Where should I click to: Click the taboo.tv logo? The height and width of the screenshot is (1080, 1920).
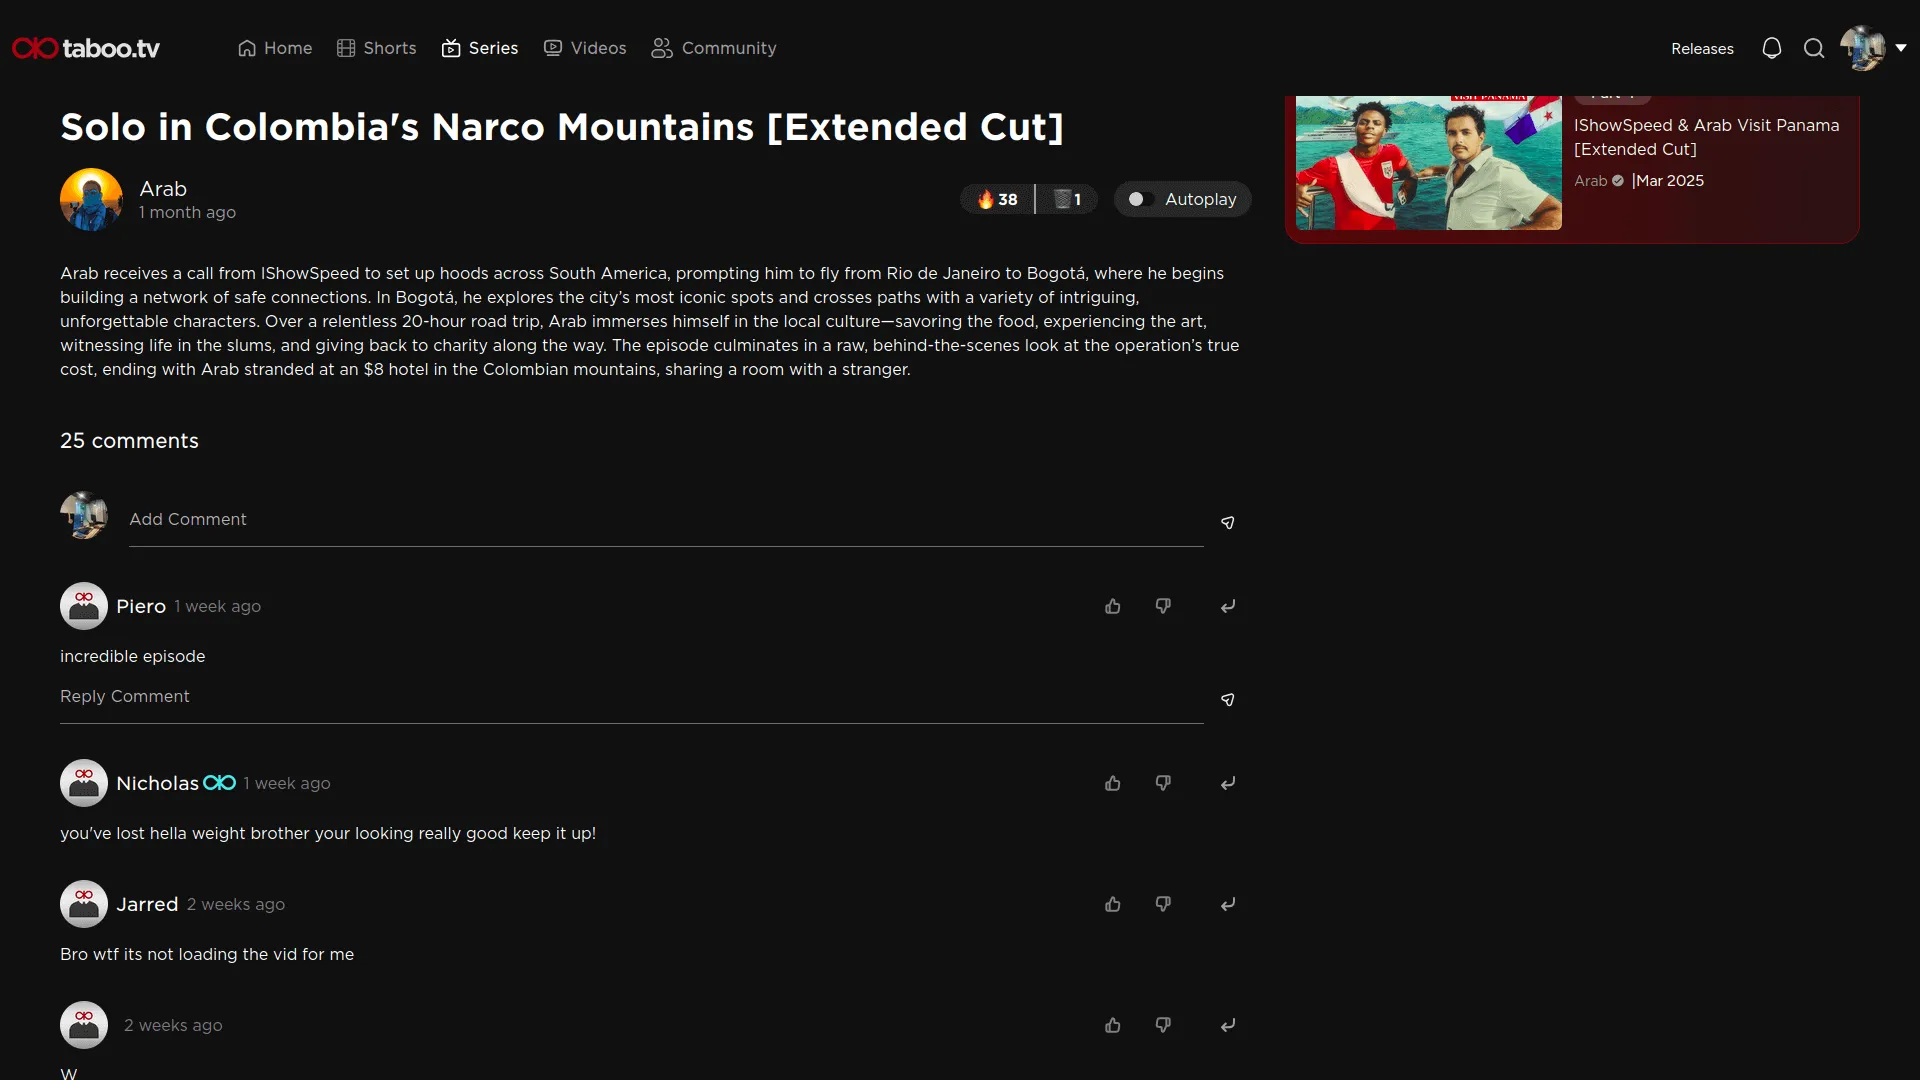pyautogui.click(x=86, y=48)
